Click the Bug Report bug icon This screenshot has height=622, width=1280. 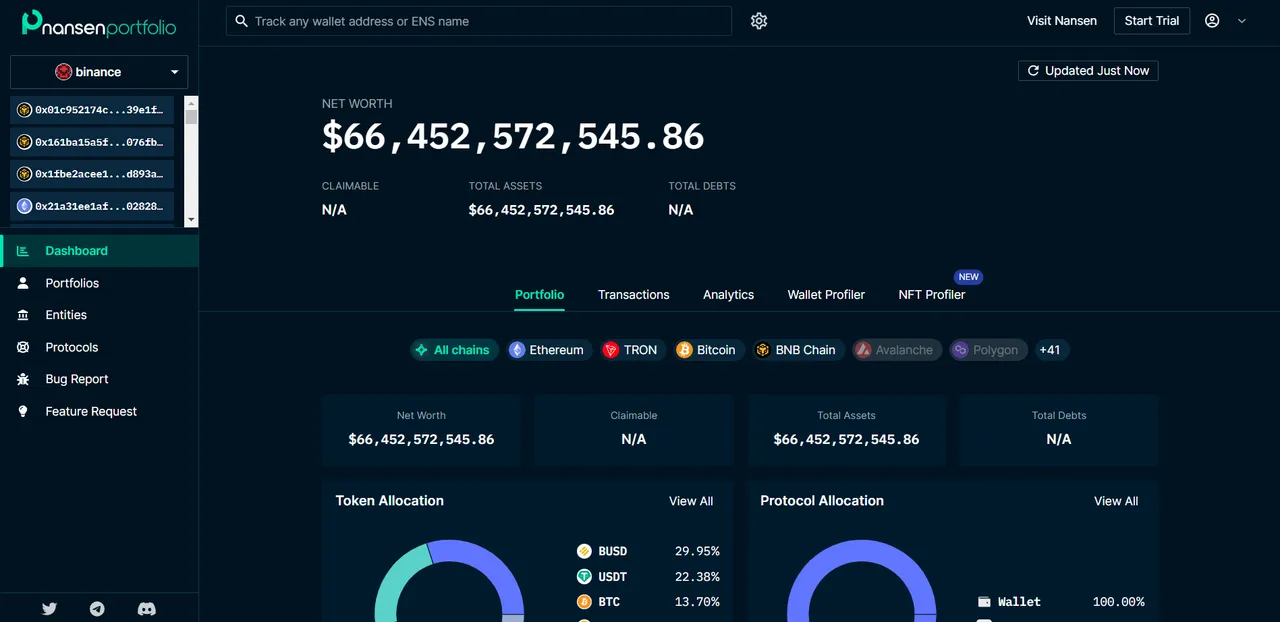(x=23, y=379)
